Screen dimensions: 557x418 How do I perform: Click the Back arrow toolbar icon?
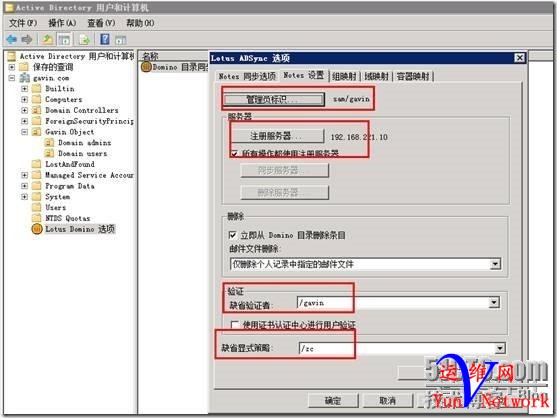coord(12,39)
